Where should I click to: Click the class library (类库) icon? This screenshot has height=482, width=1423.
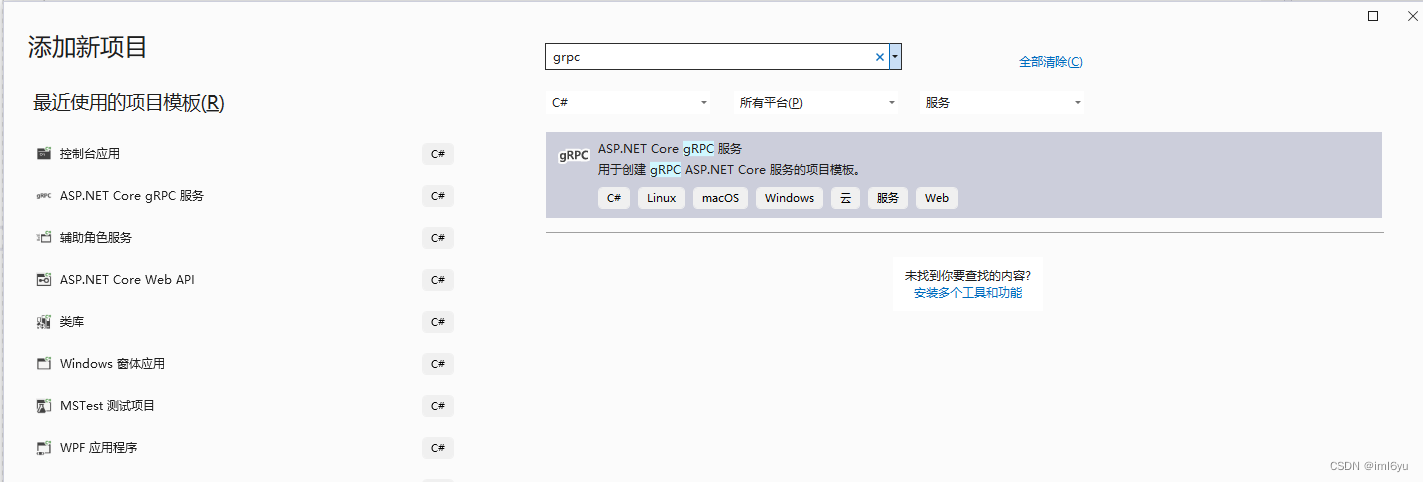(x=43, y=322)
